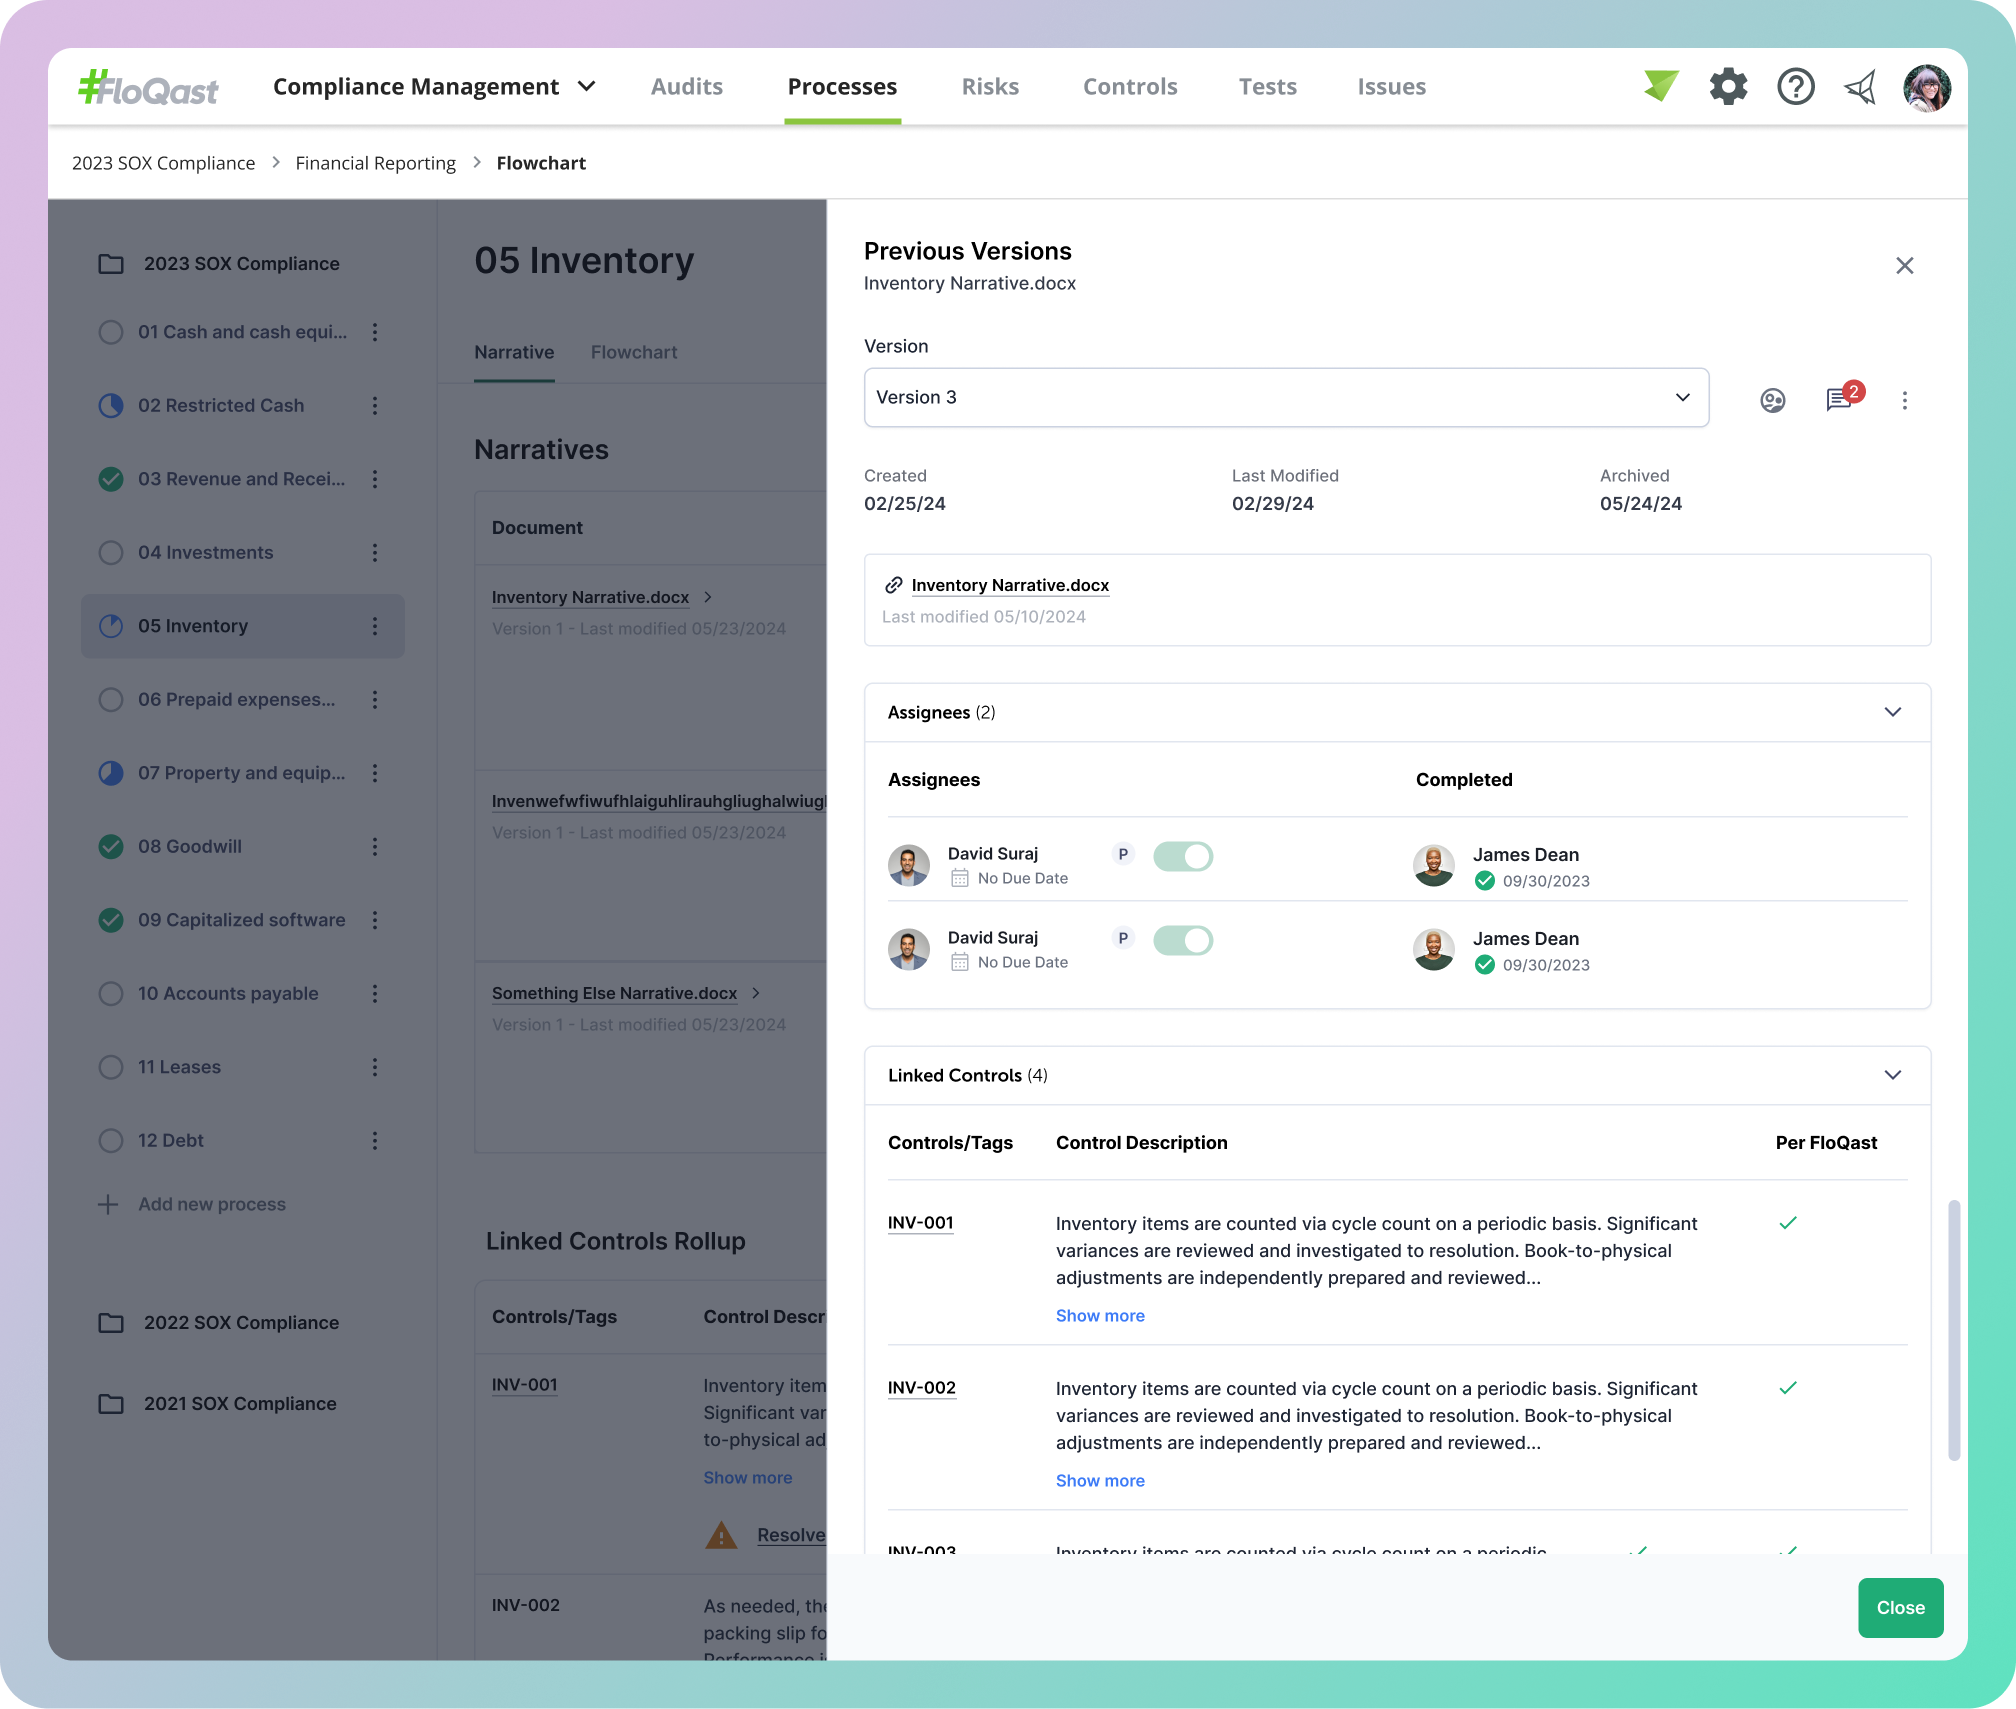Screen dimensions: 2016x1709
Task: Close the Previous Versions panel with X
Action: pos(1904,265)
